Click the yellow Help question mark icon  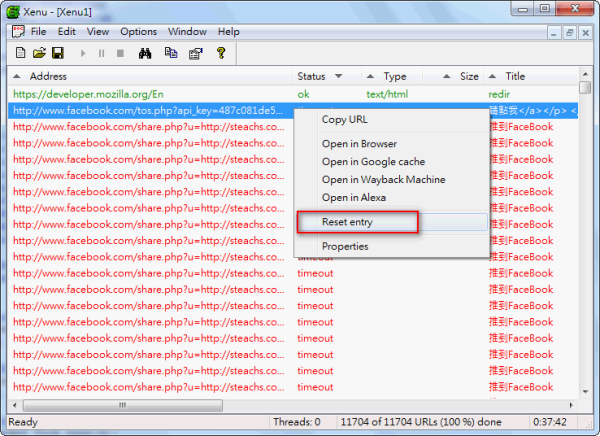(x=221, y=53)
